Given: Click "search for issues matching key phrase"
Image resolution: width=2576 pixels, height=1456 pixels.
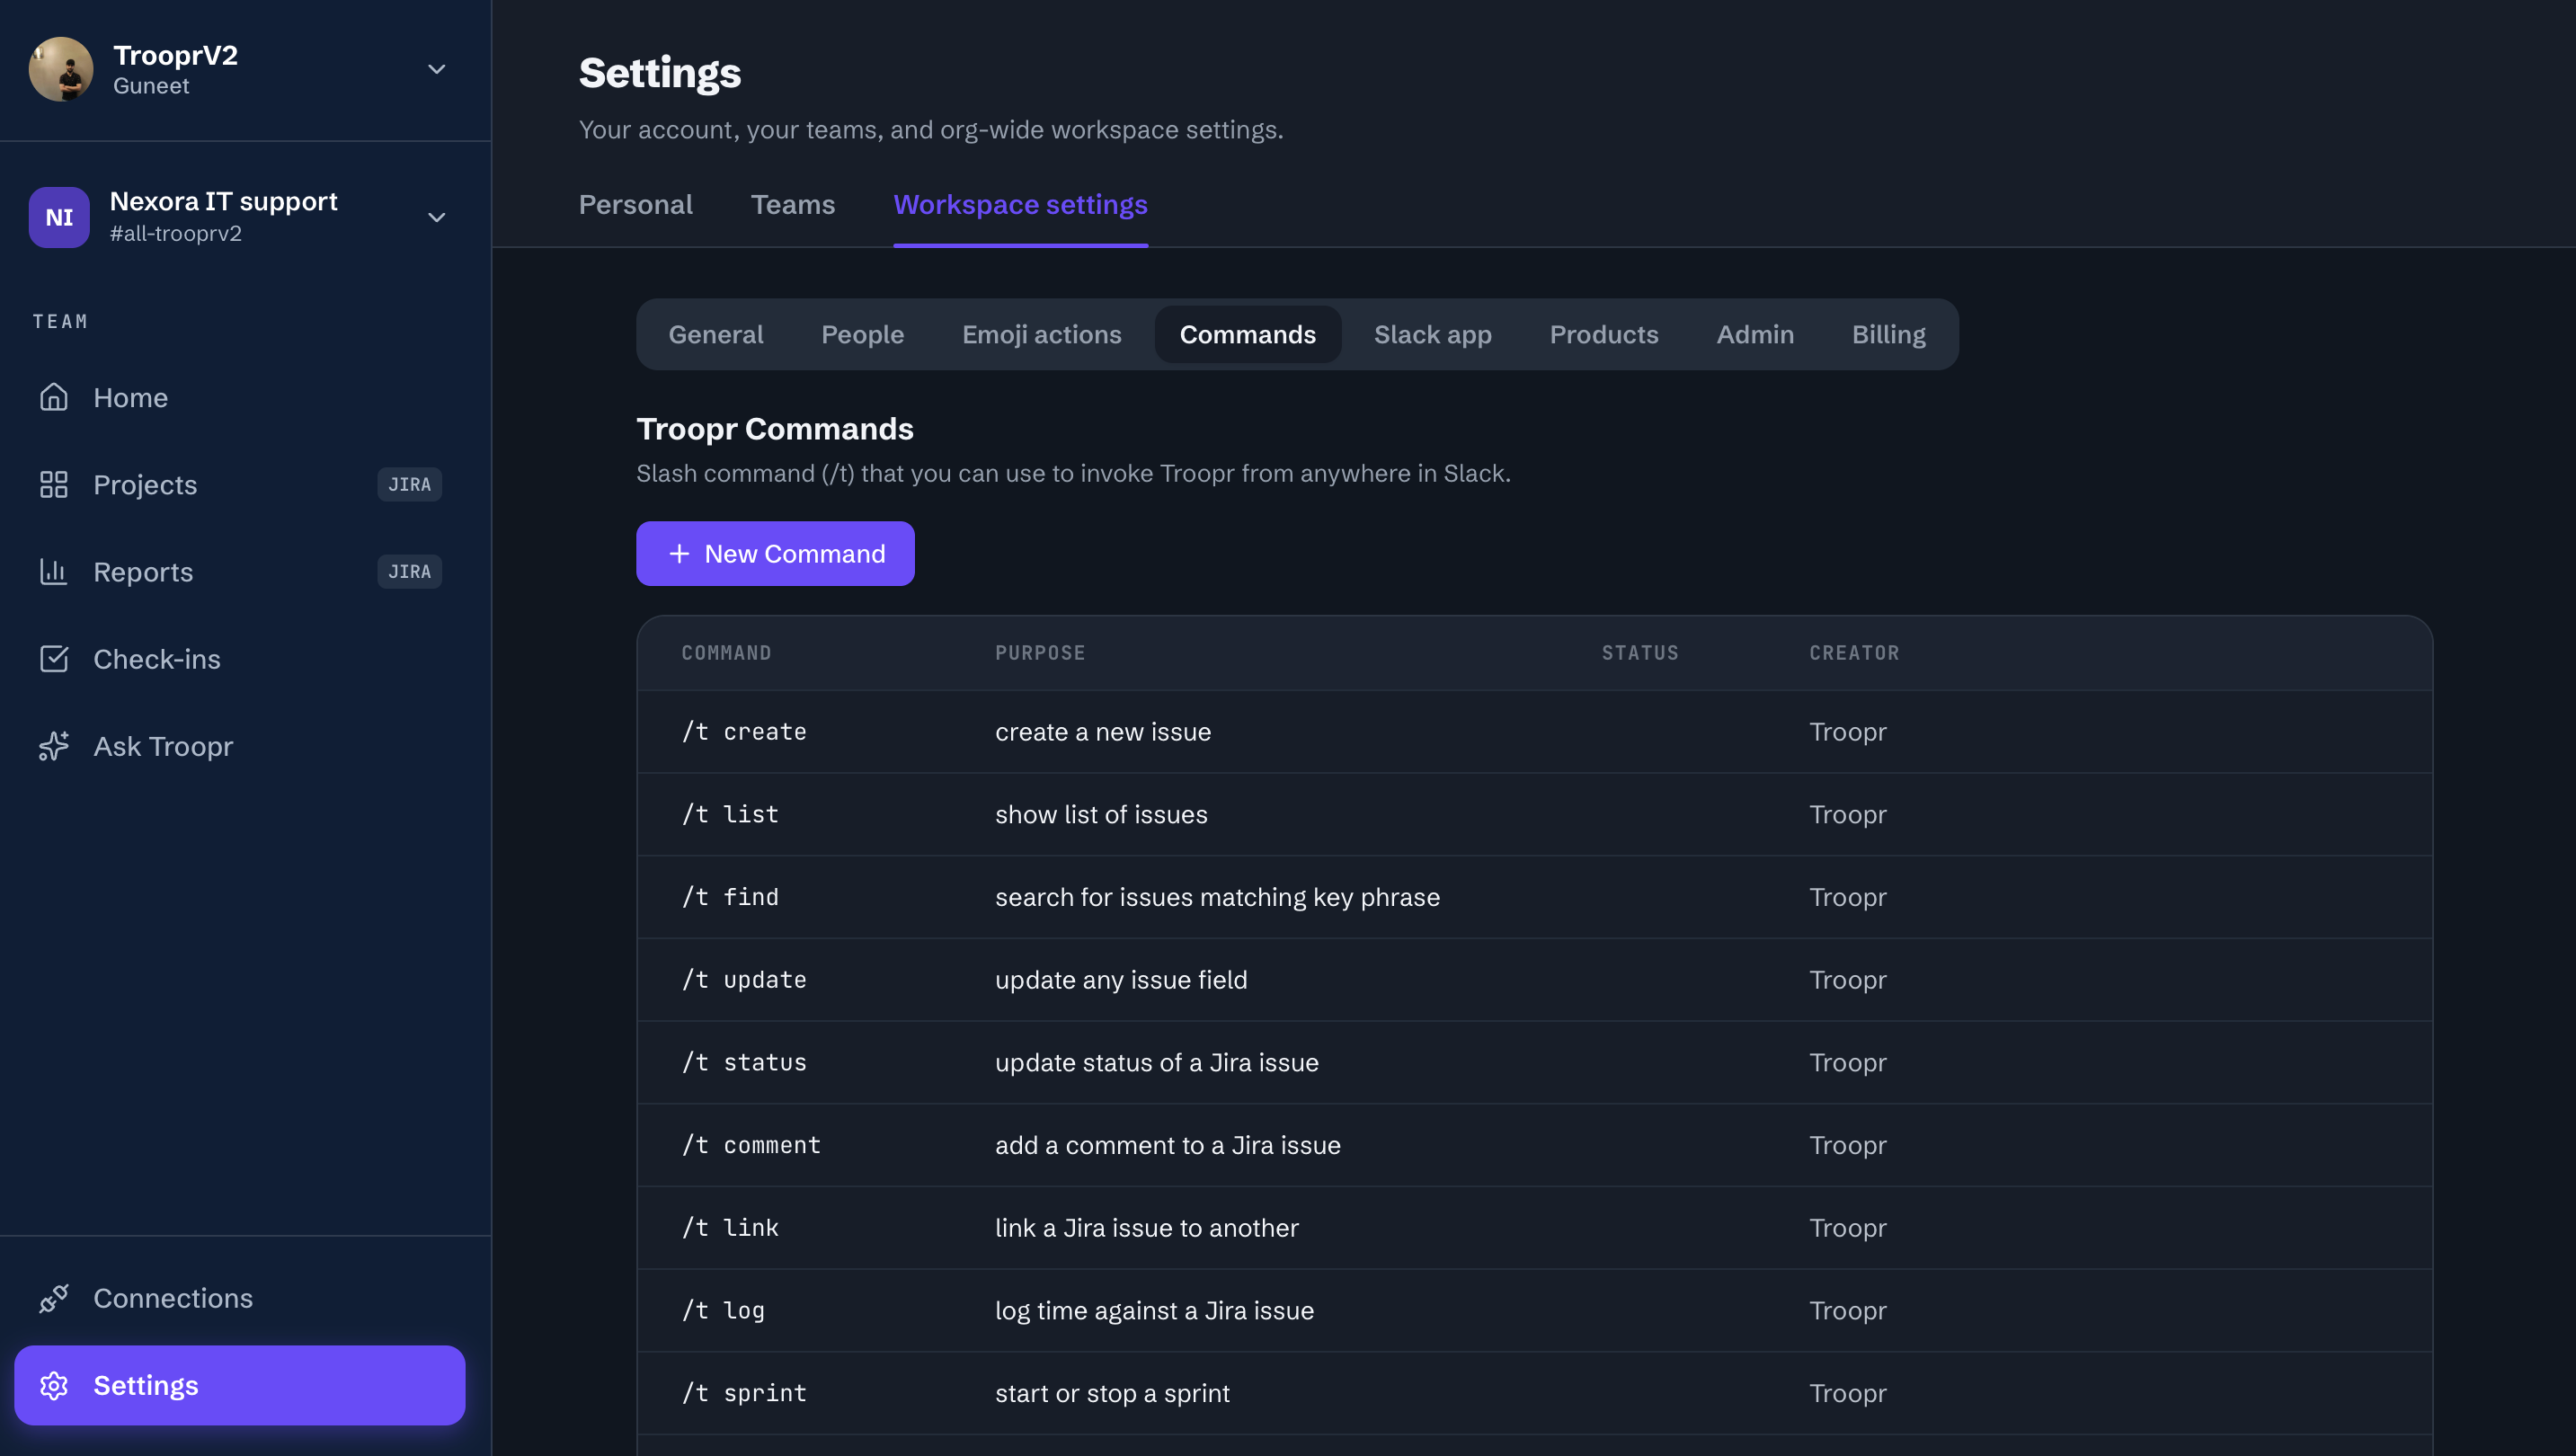Looking at the screenshot, I should coord(1217,897).
